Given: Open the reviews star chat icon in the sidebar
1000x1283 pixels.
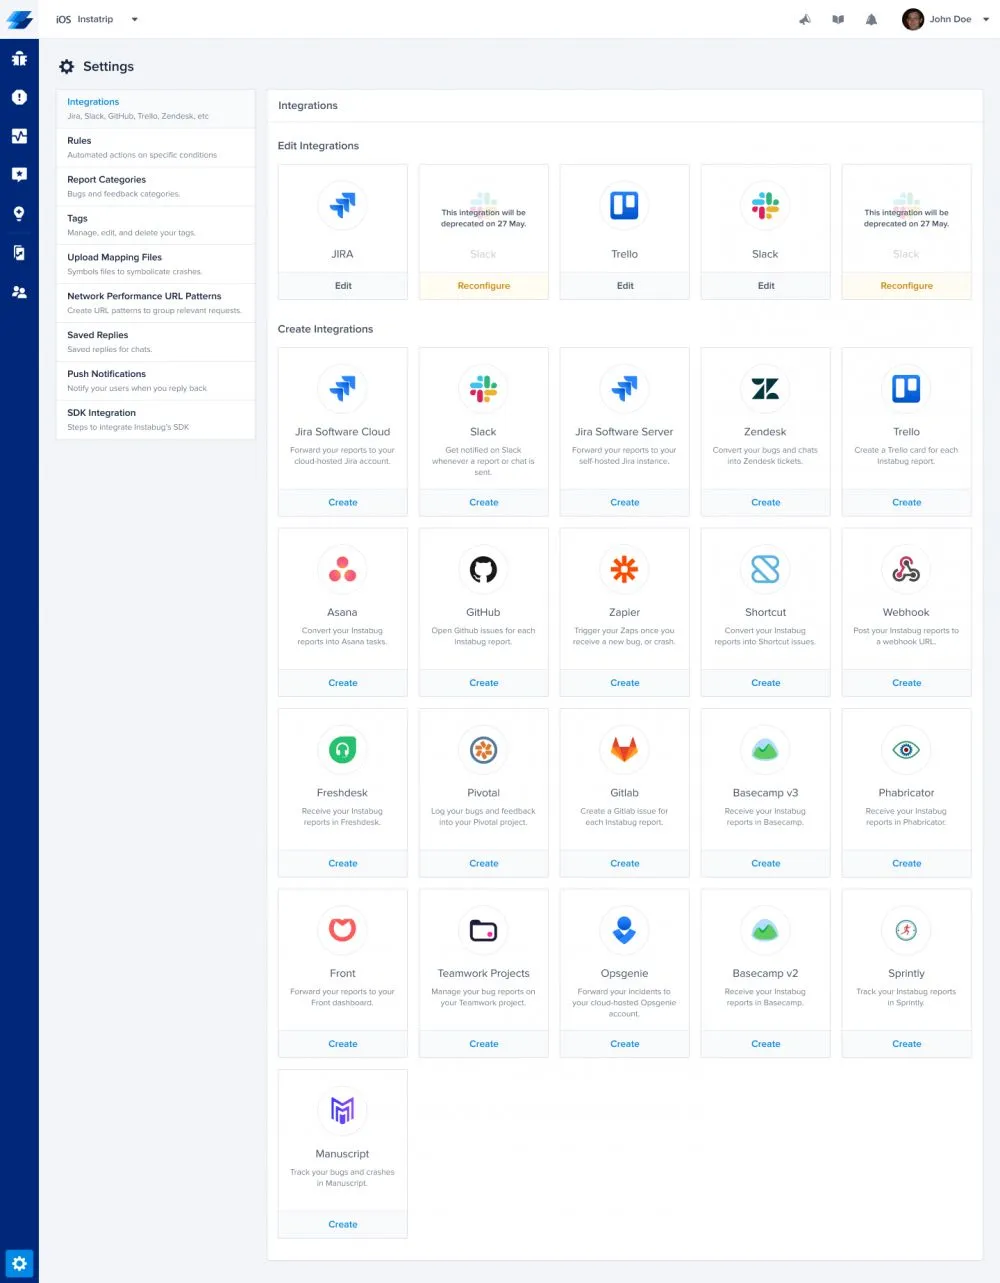Looking at the screenshot, I should pos(19,174).
